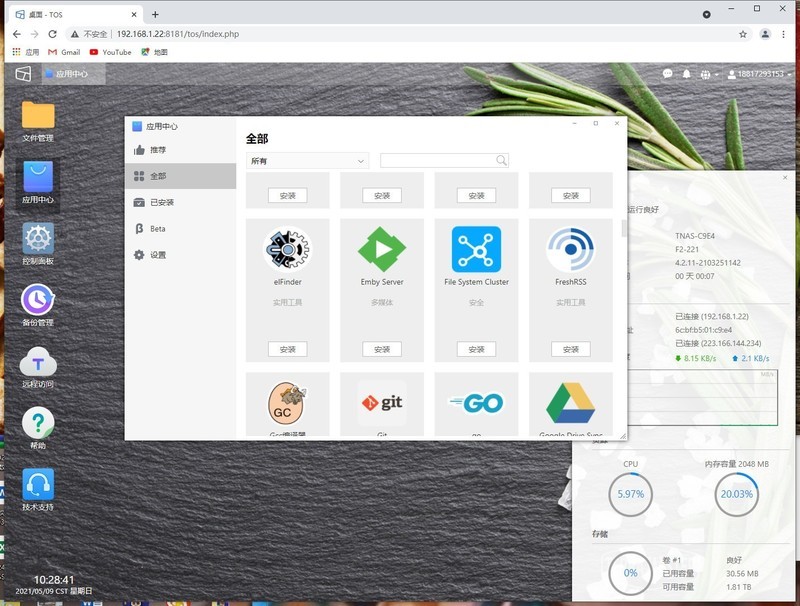This screenshot has height=606, width=800.
Task: Go to 设置 in App Center sidebar
Action: 181,255
